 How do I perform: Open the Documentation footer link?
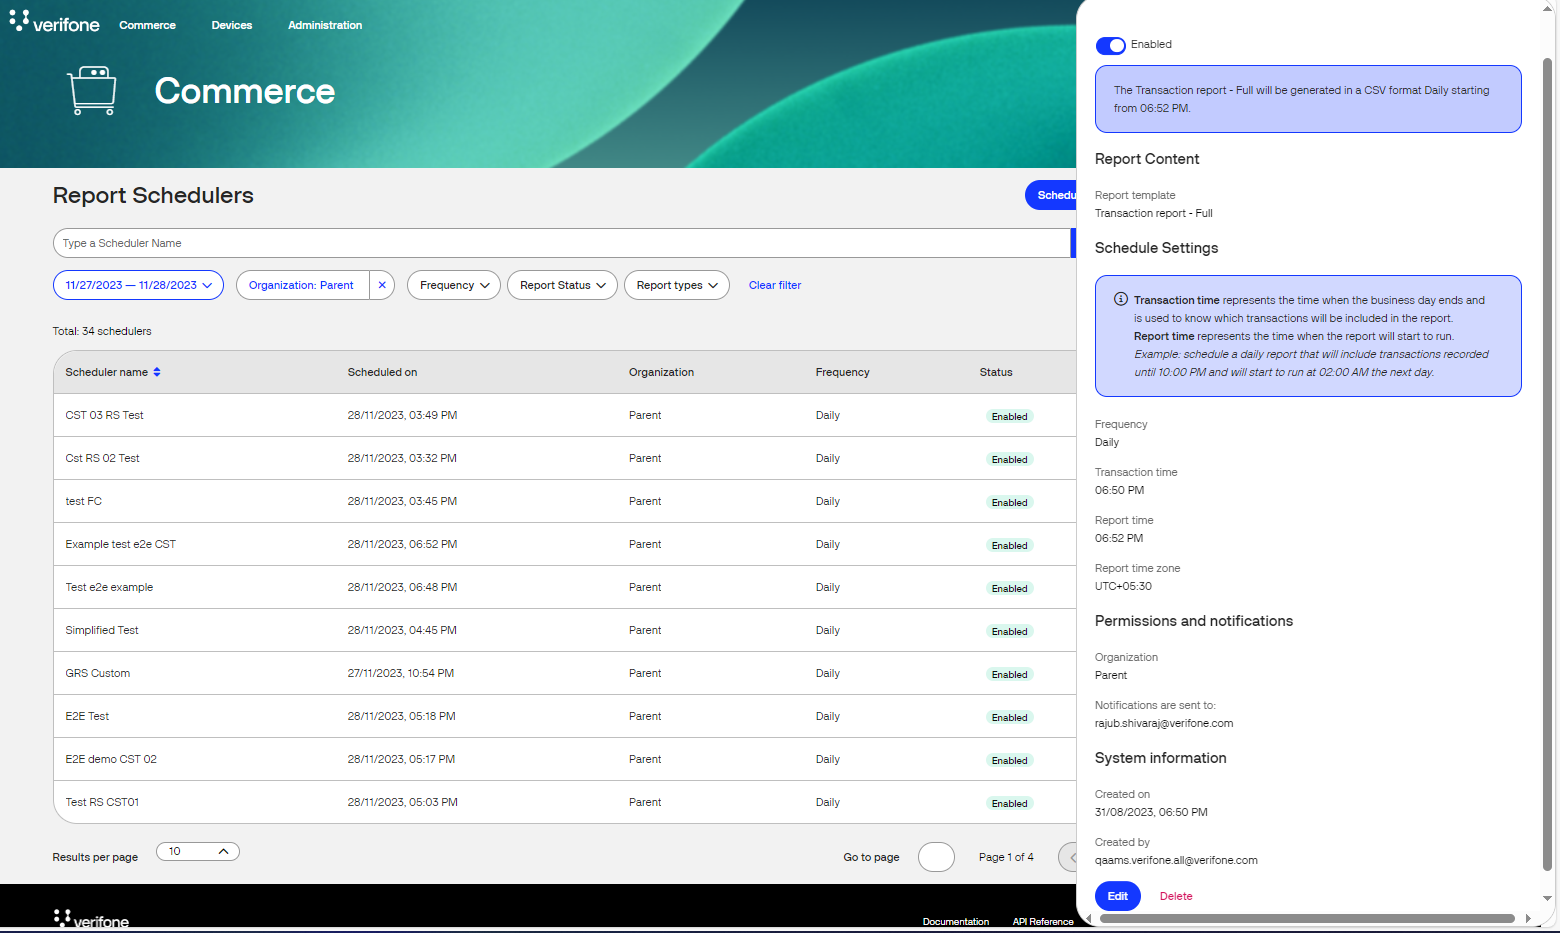955,921
